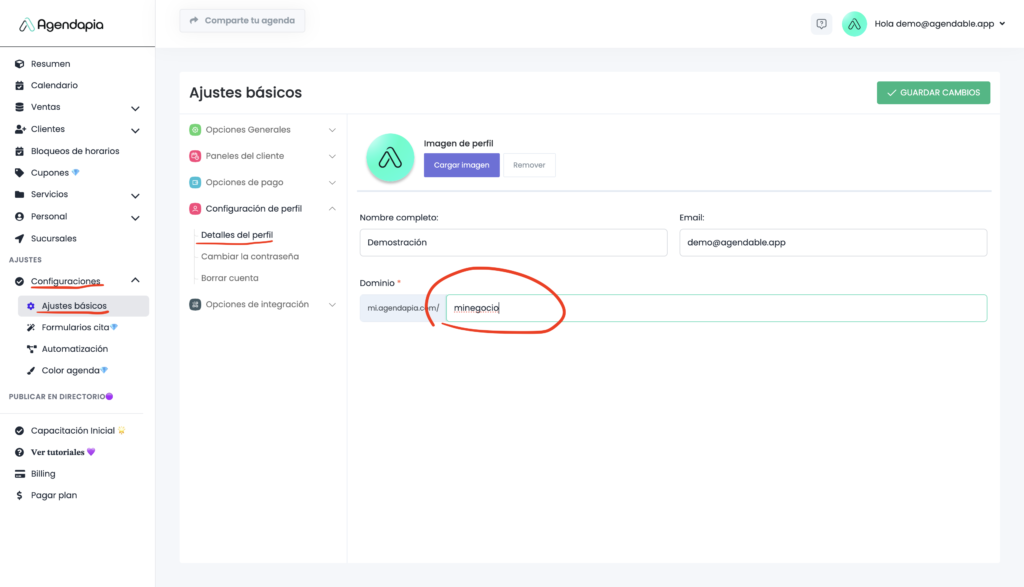Click the Opciones de pago icon
Viewport: 1024px width, 587px height.
point(195,183)
